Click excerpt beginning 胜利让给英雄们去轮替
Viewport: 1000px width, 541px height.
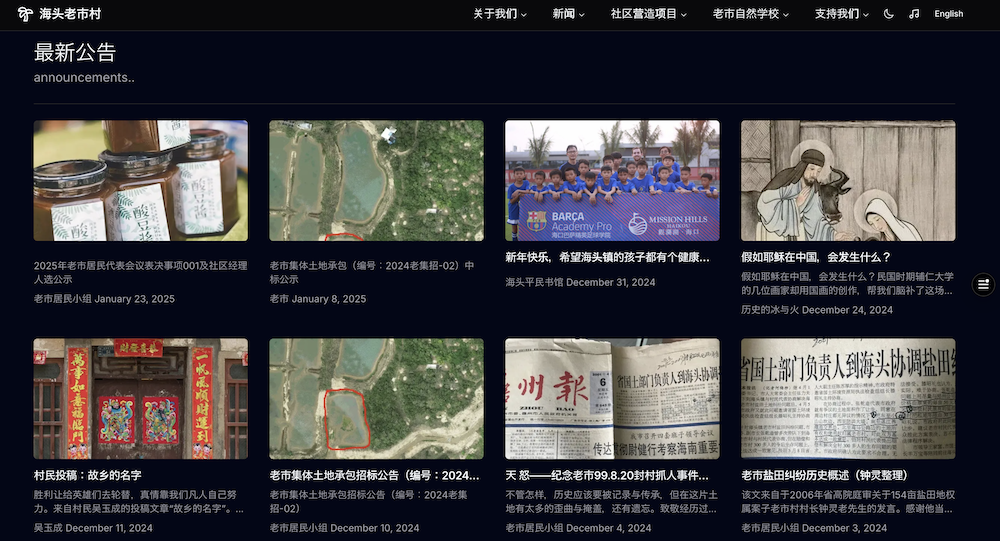coord(139,501)
